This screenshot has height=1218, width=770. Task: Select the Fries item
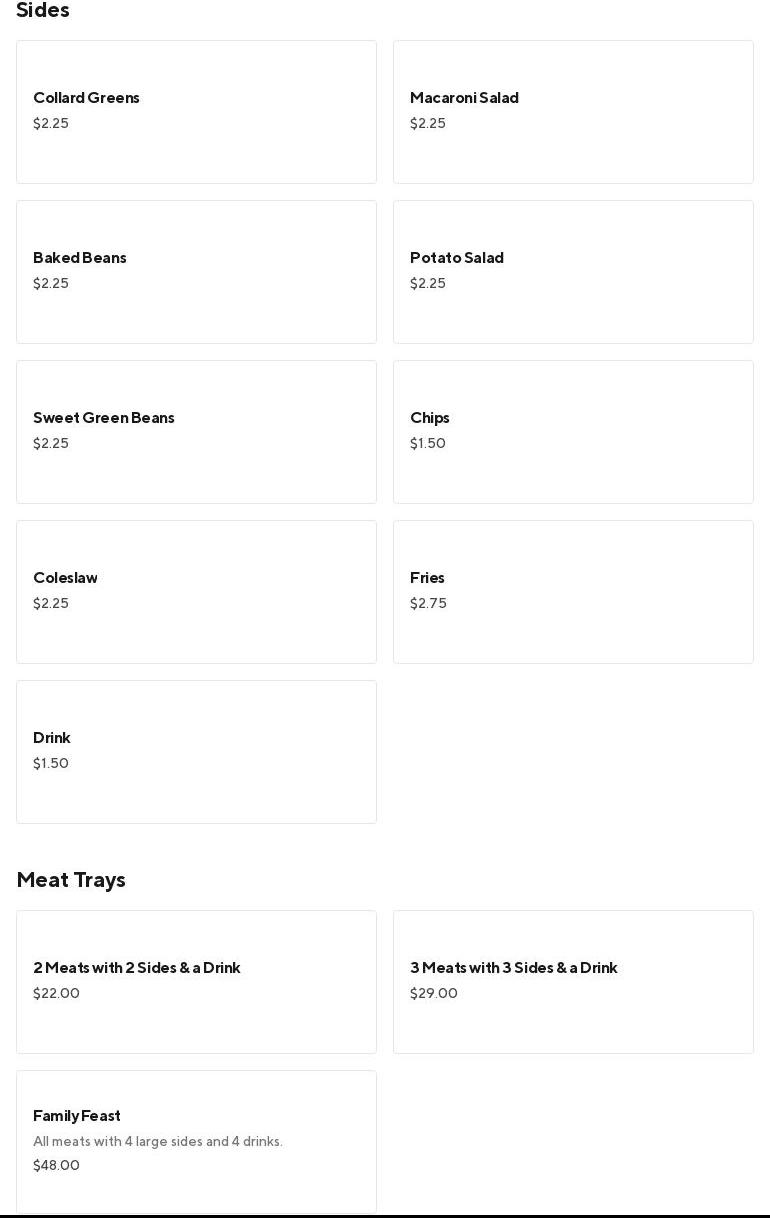tap(573, 592)
